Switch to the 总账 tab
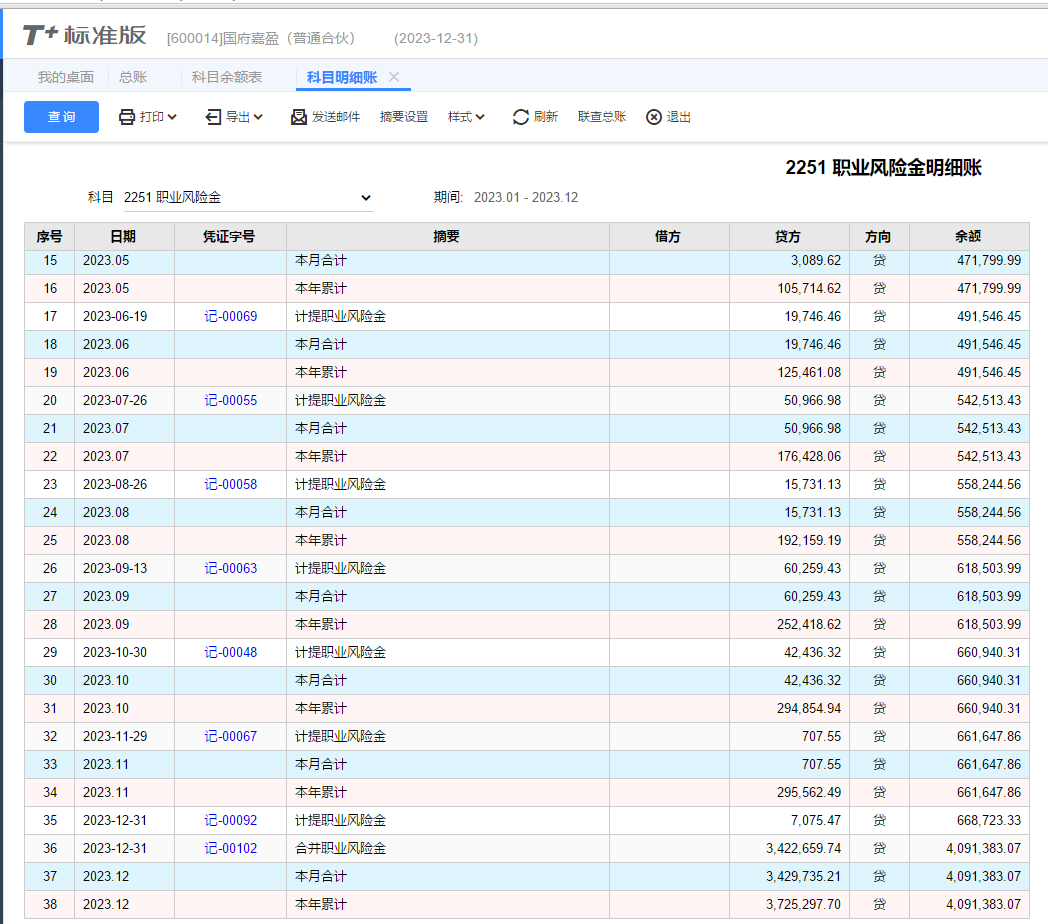Screen dimensions: 1048x924 133,77
